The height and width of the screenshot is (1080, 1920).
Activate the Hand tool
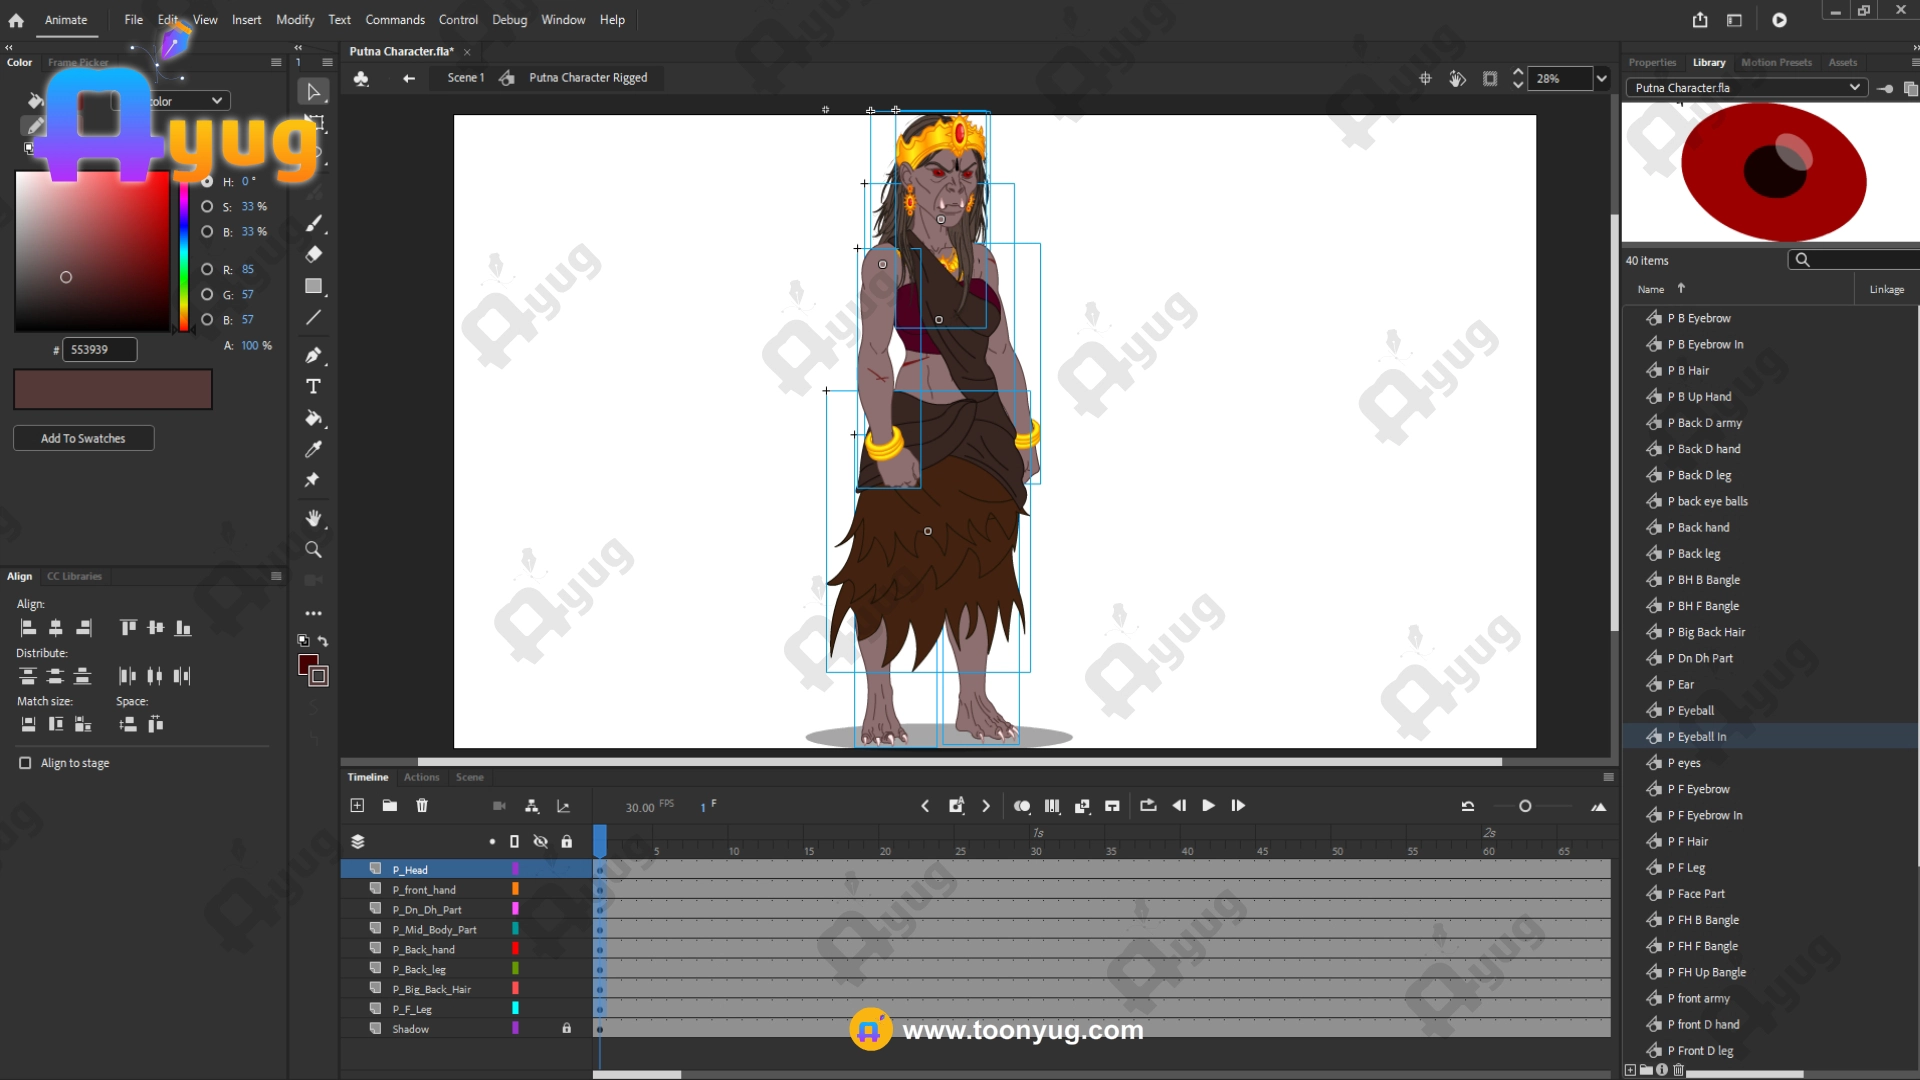coord(313,518)
